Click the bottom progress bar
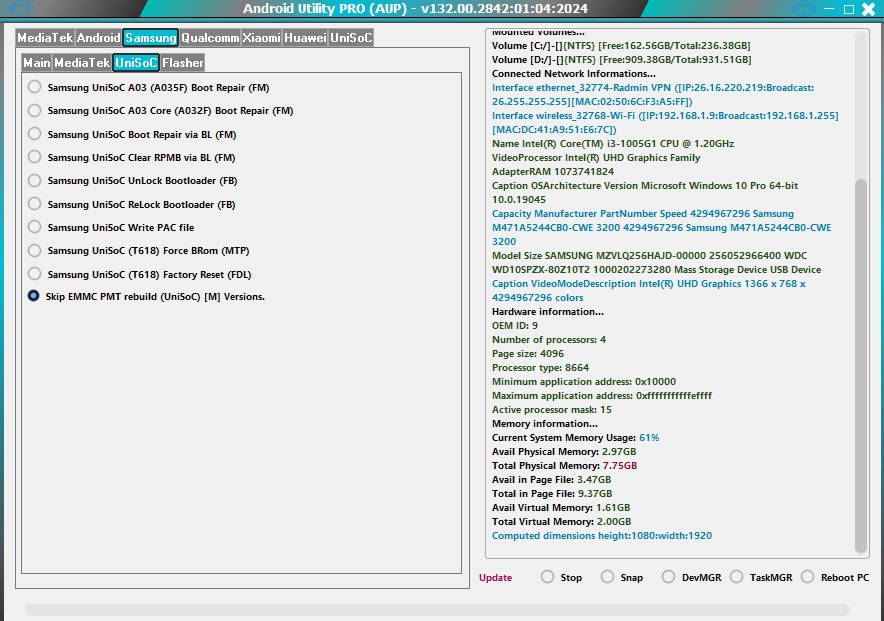This screenshot has height=621, width=884. coord(440,608)
